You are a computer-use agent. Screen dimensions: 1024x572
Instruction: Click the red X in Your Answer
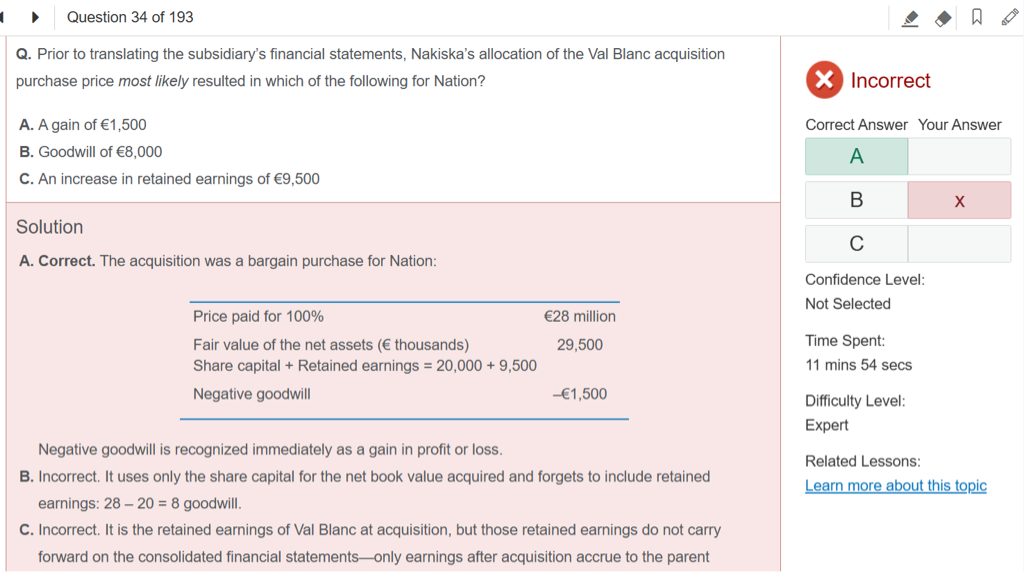point(959,200)
